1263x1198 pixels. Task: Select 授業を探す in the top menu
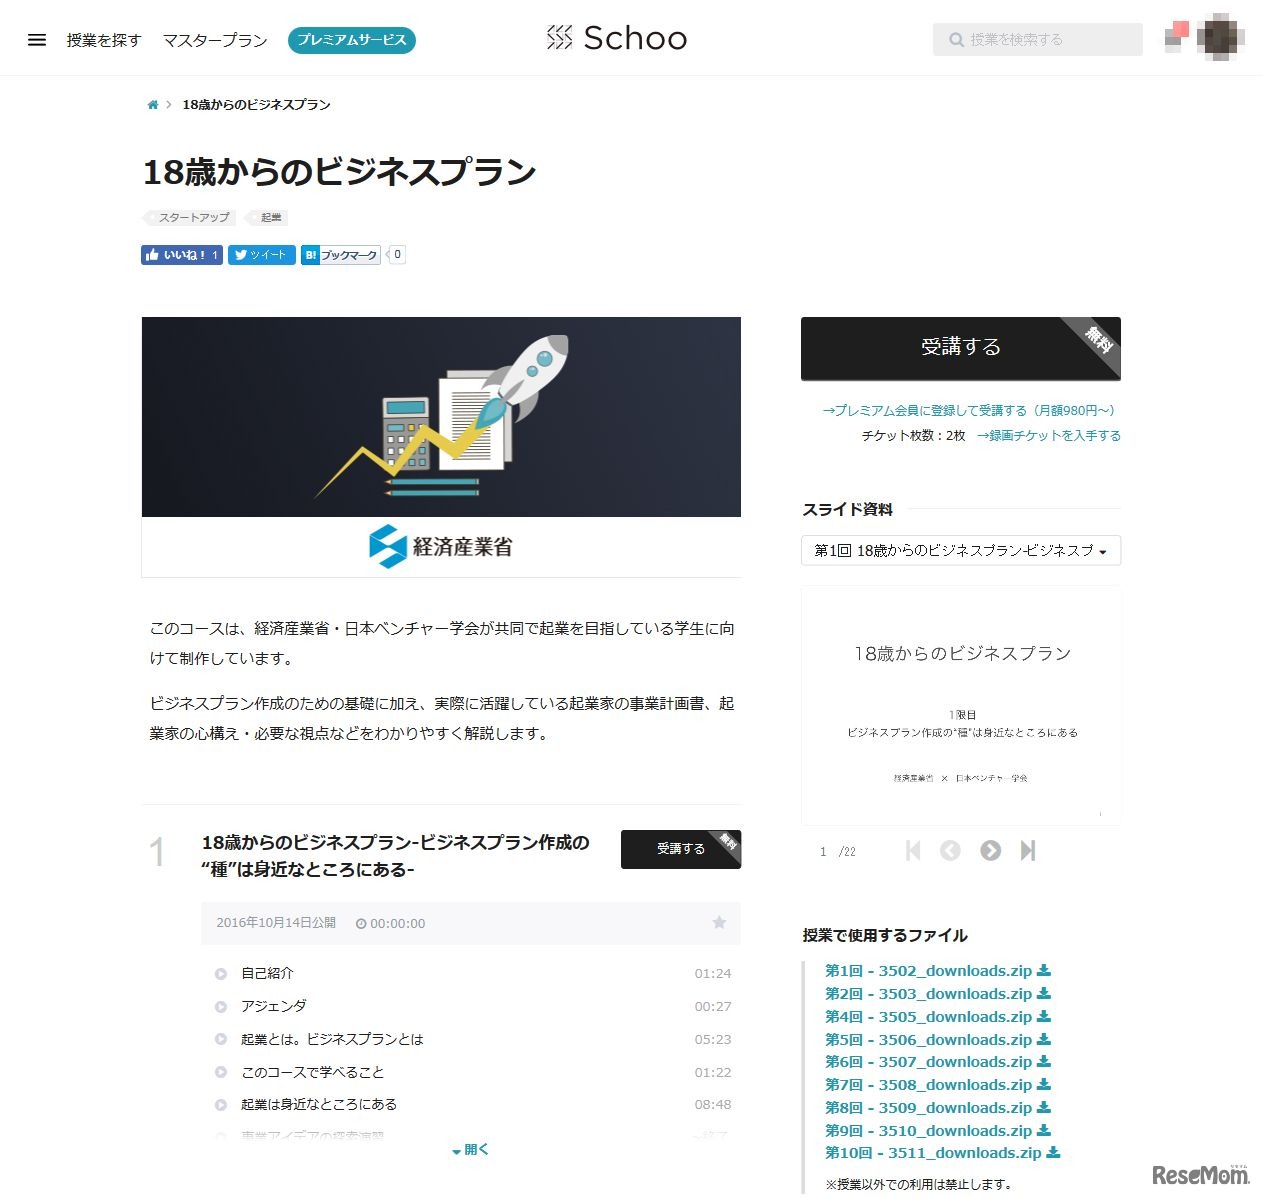tap(103, 41)
